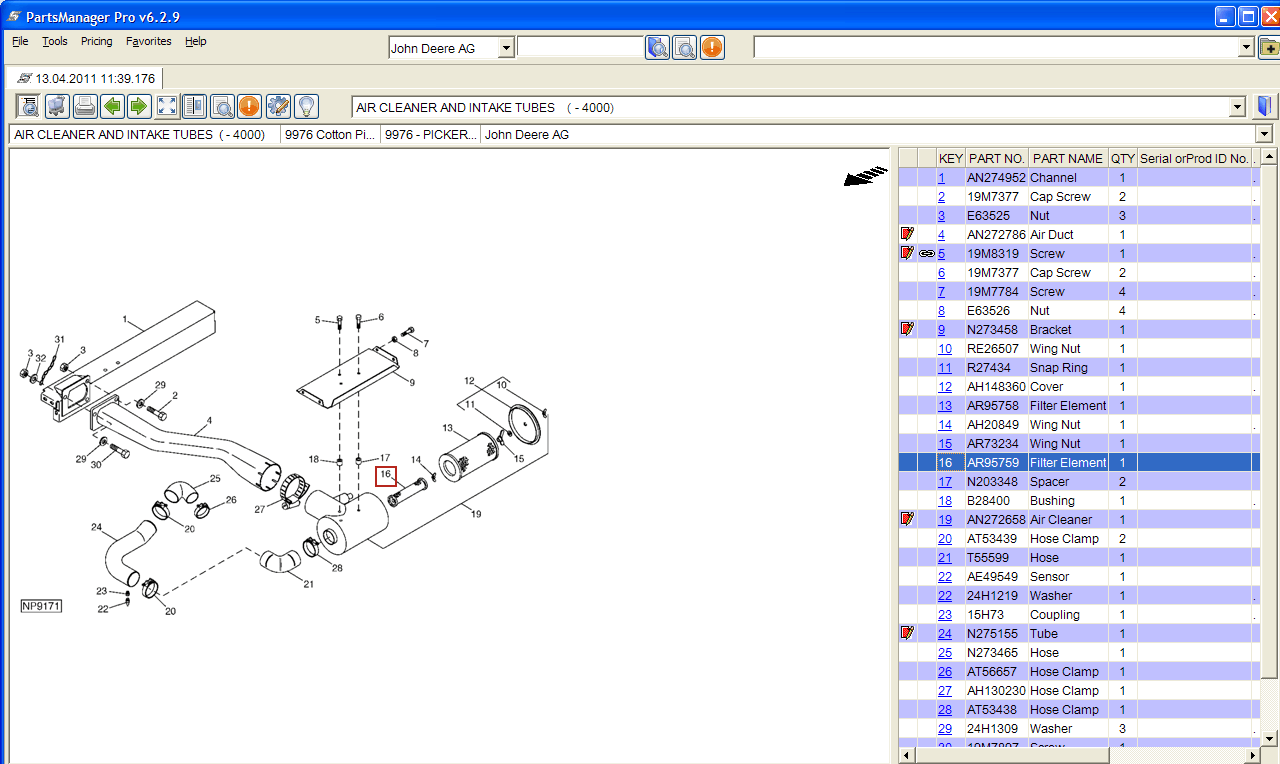
Task: Click the blue book icon beside section dropdown
Action: 1266,107
